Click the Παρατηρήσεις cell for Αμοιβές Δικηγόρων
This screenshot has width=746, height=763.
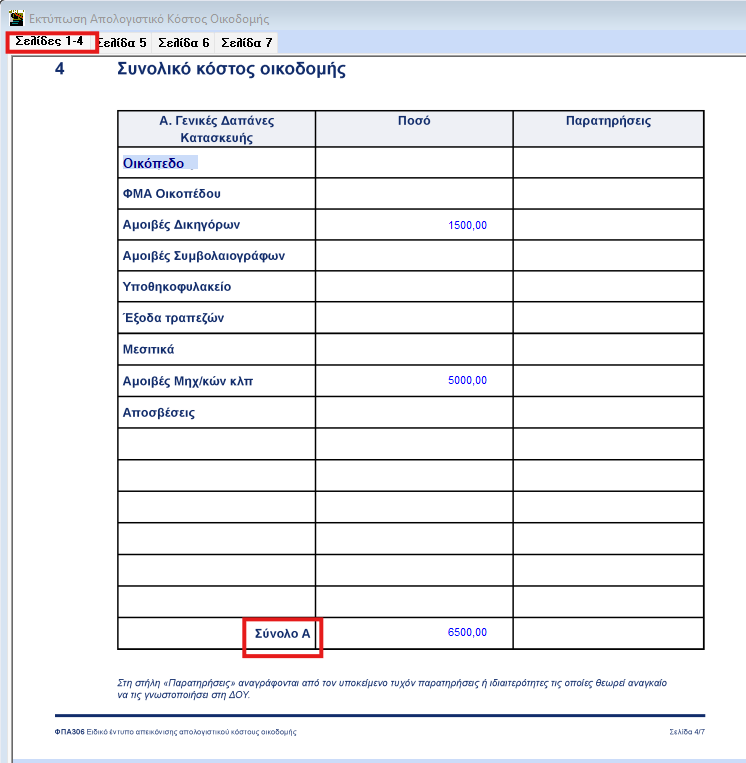(x=608, y=225)
